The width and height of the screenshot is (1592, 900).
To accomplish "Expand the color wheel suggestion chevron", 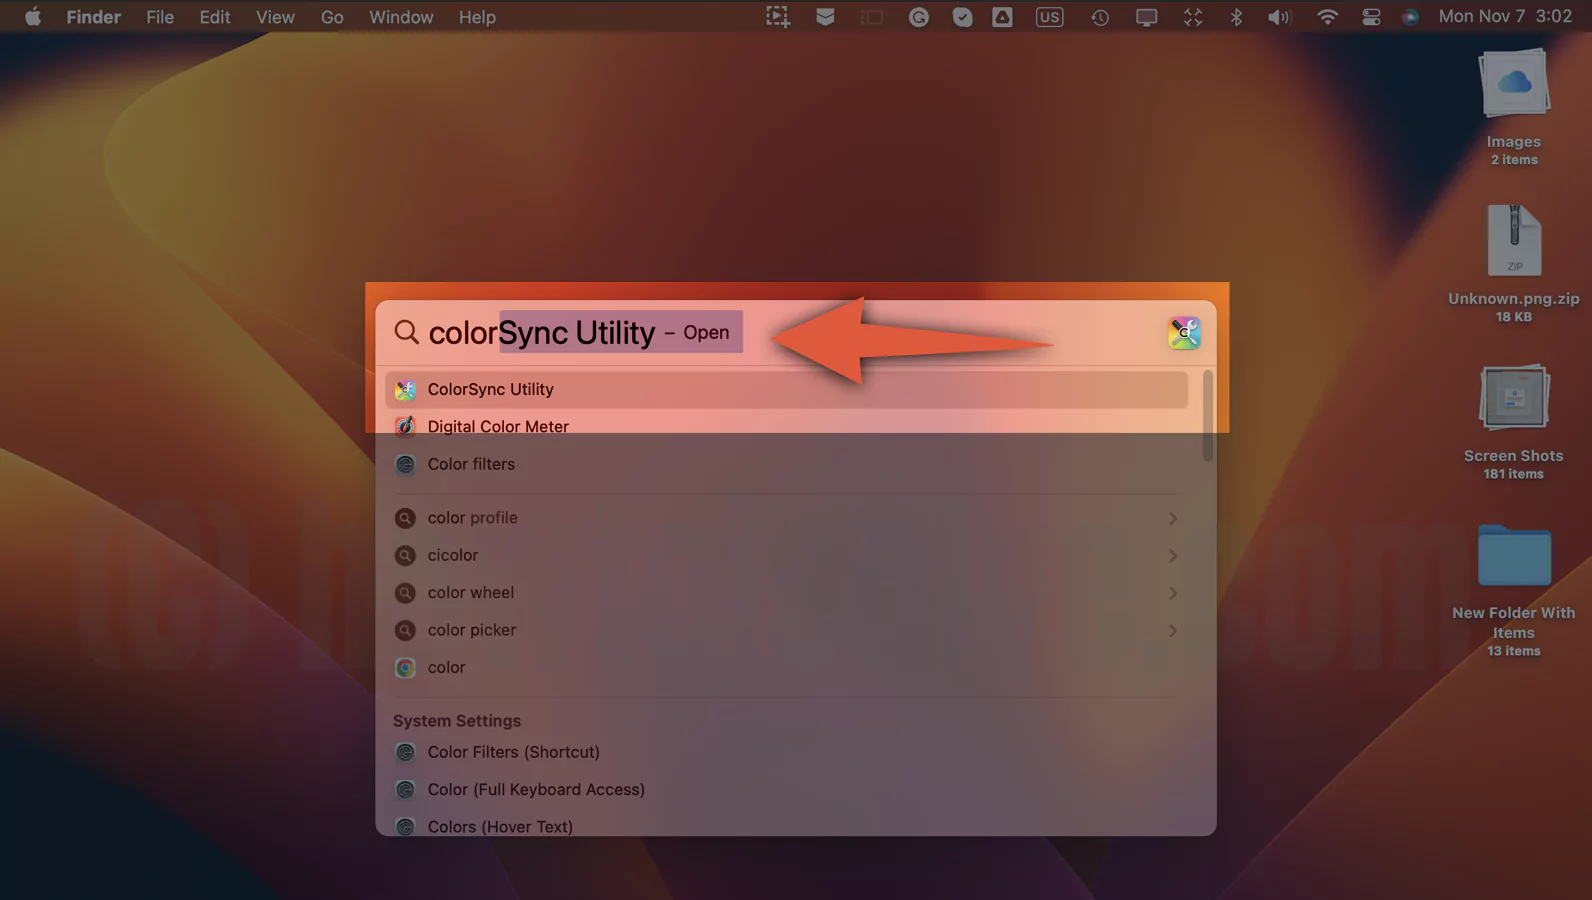I will click(1172, 593).
